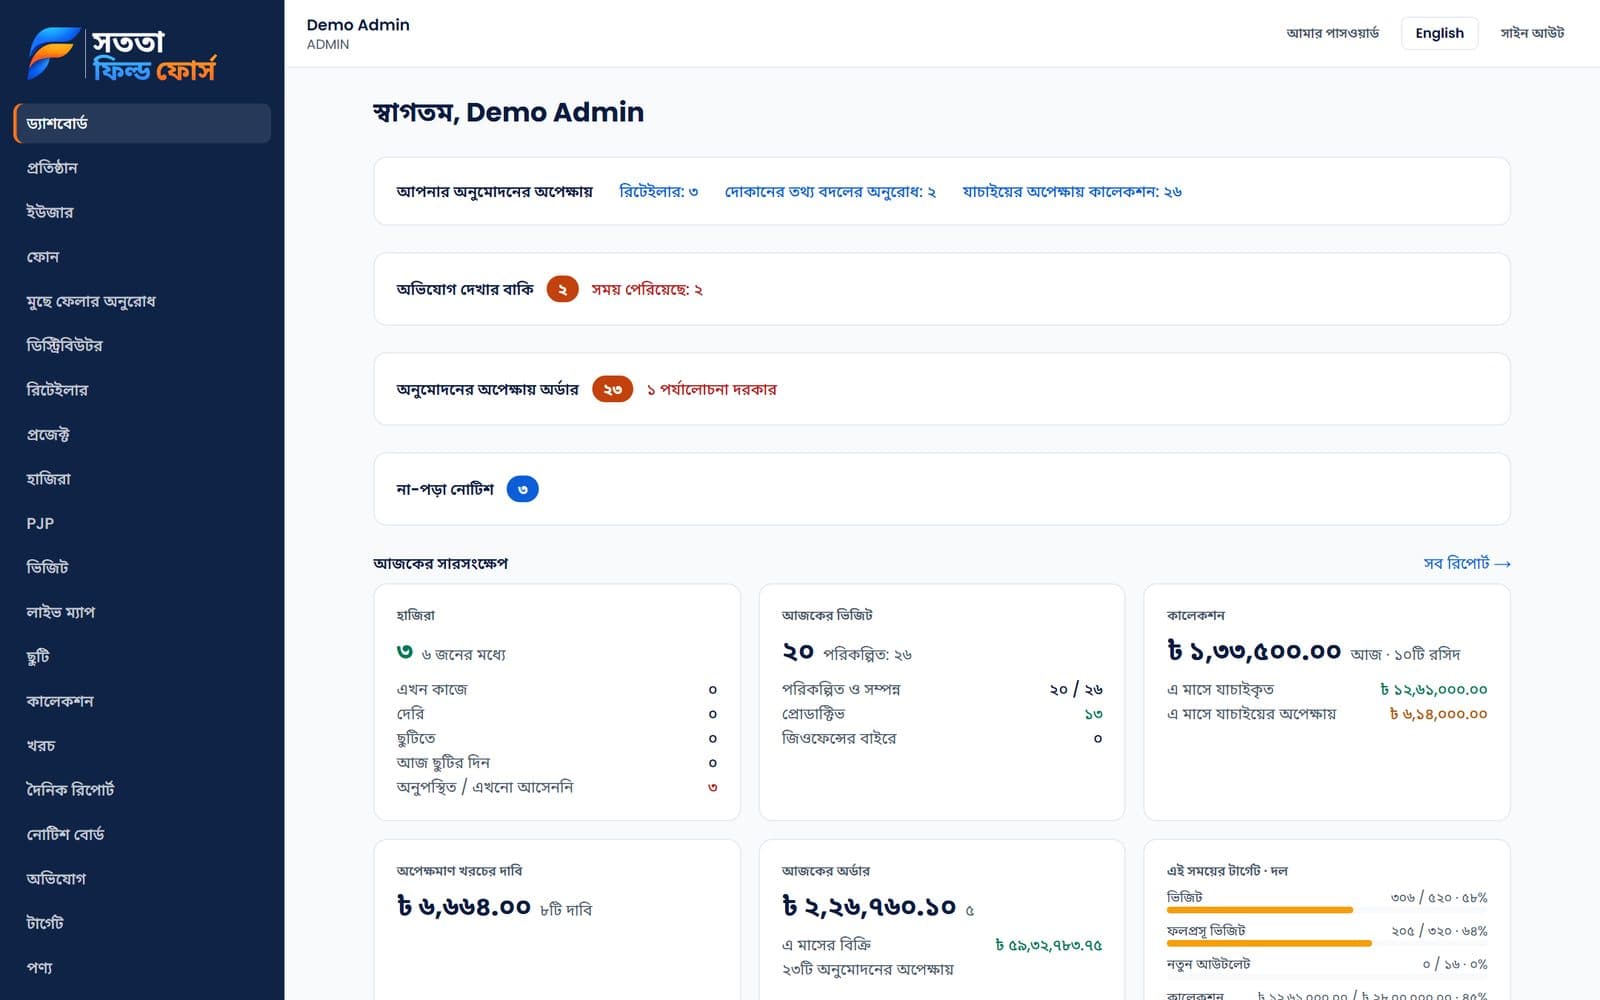Select টার্গেট from the sidebar
Viewport: 1600px width, 1000px height.
pos(142,924)
